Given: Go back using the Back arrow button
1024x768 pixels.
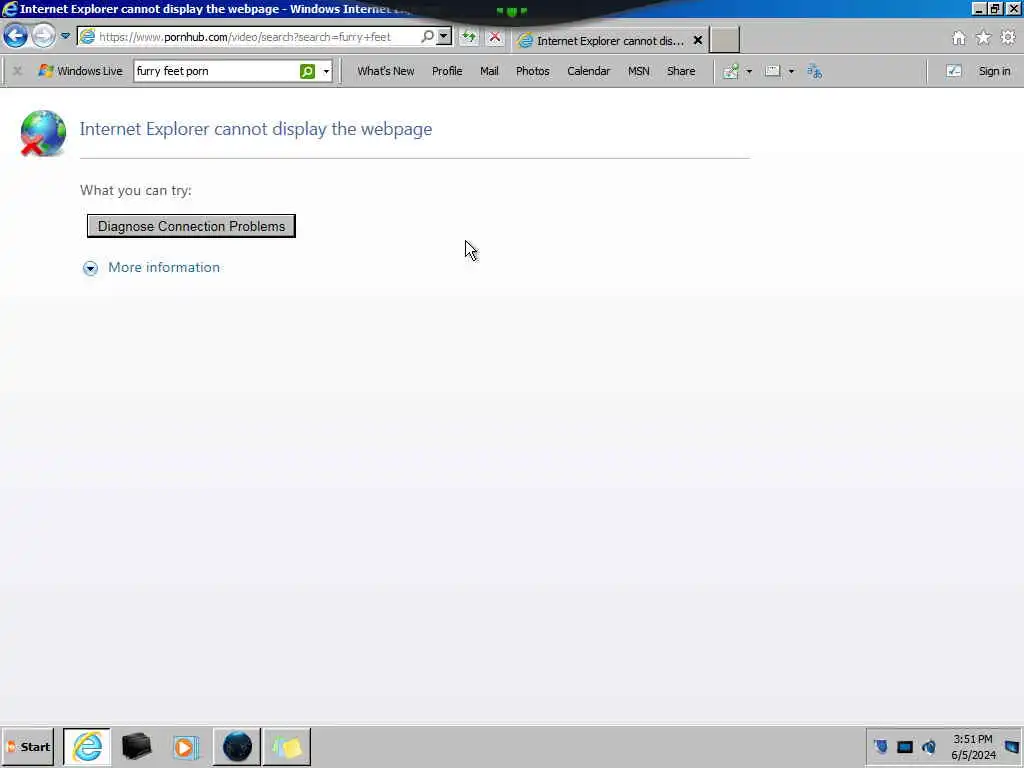Looking at the screenshot, I should 15,36.
